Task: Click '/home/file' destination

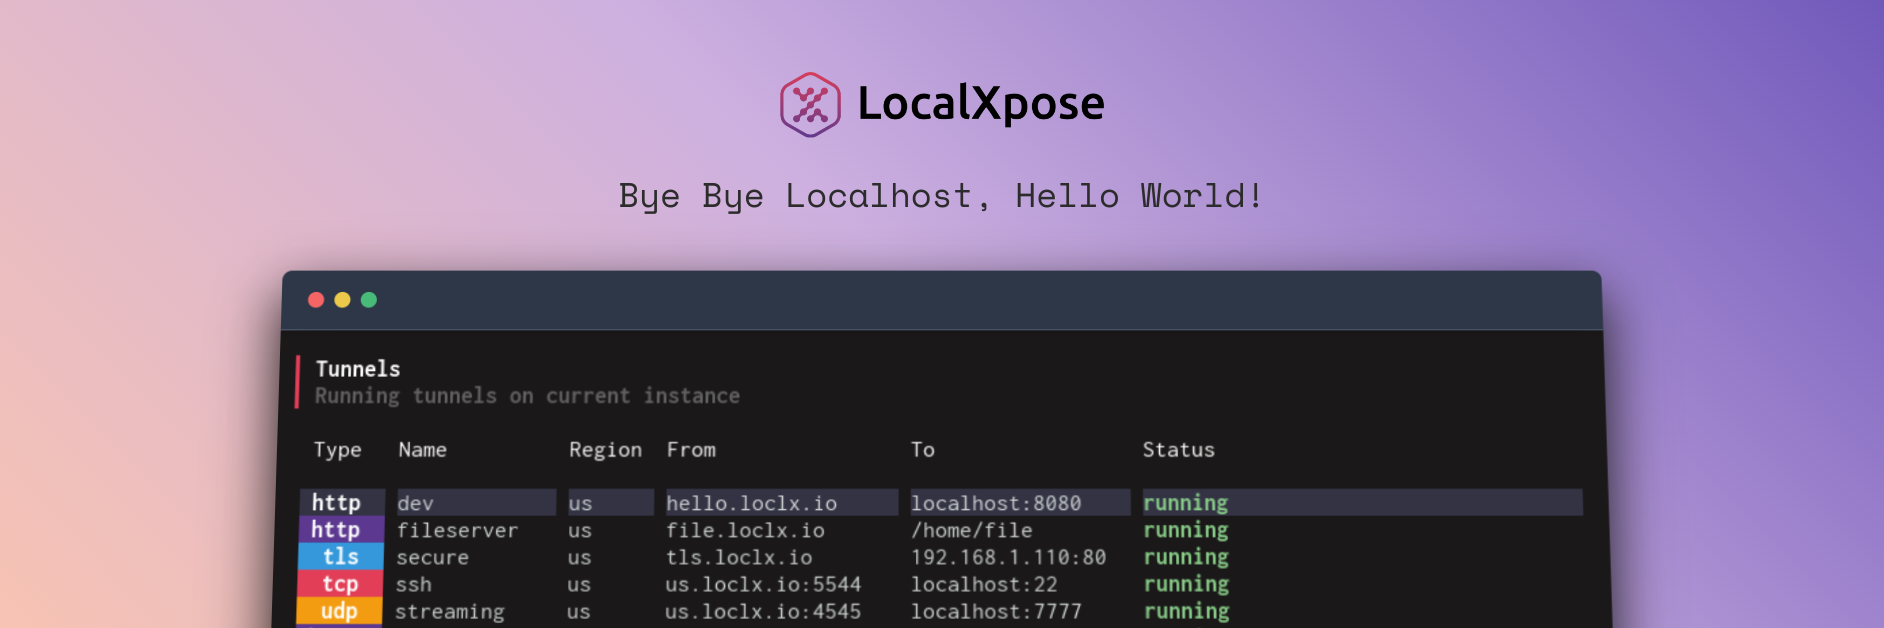Action: tap(972, 530)
